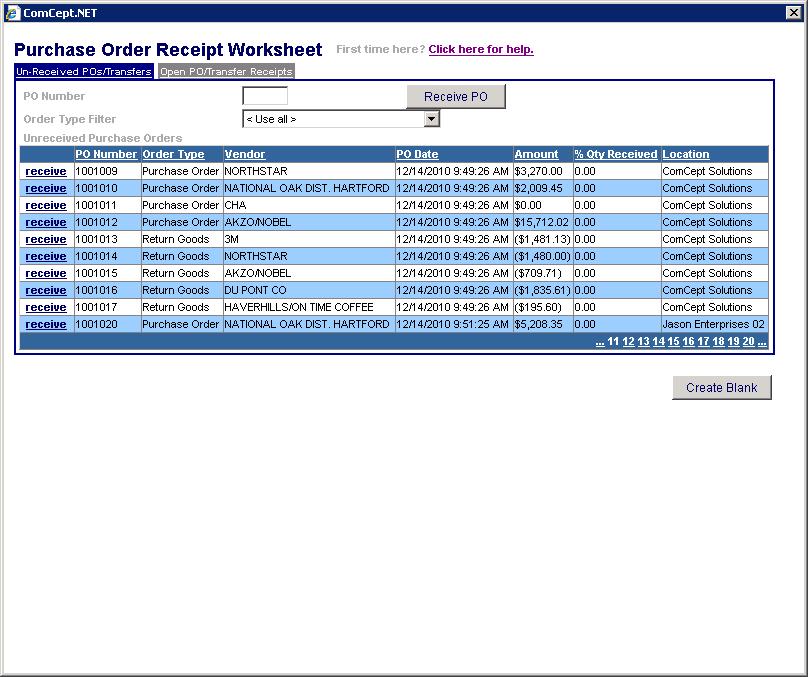Receive PO 1001020 for Jason Enterprises 02
The image size is (808, 677).
[x=46, y=325]
